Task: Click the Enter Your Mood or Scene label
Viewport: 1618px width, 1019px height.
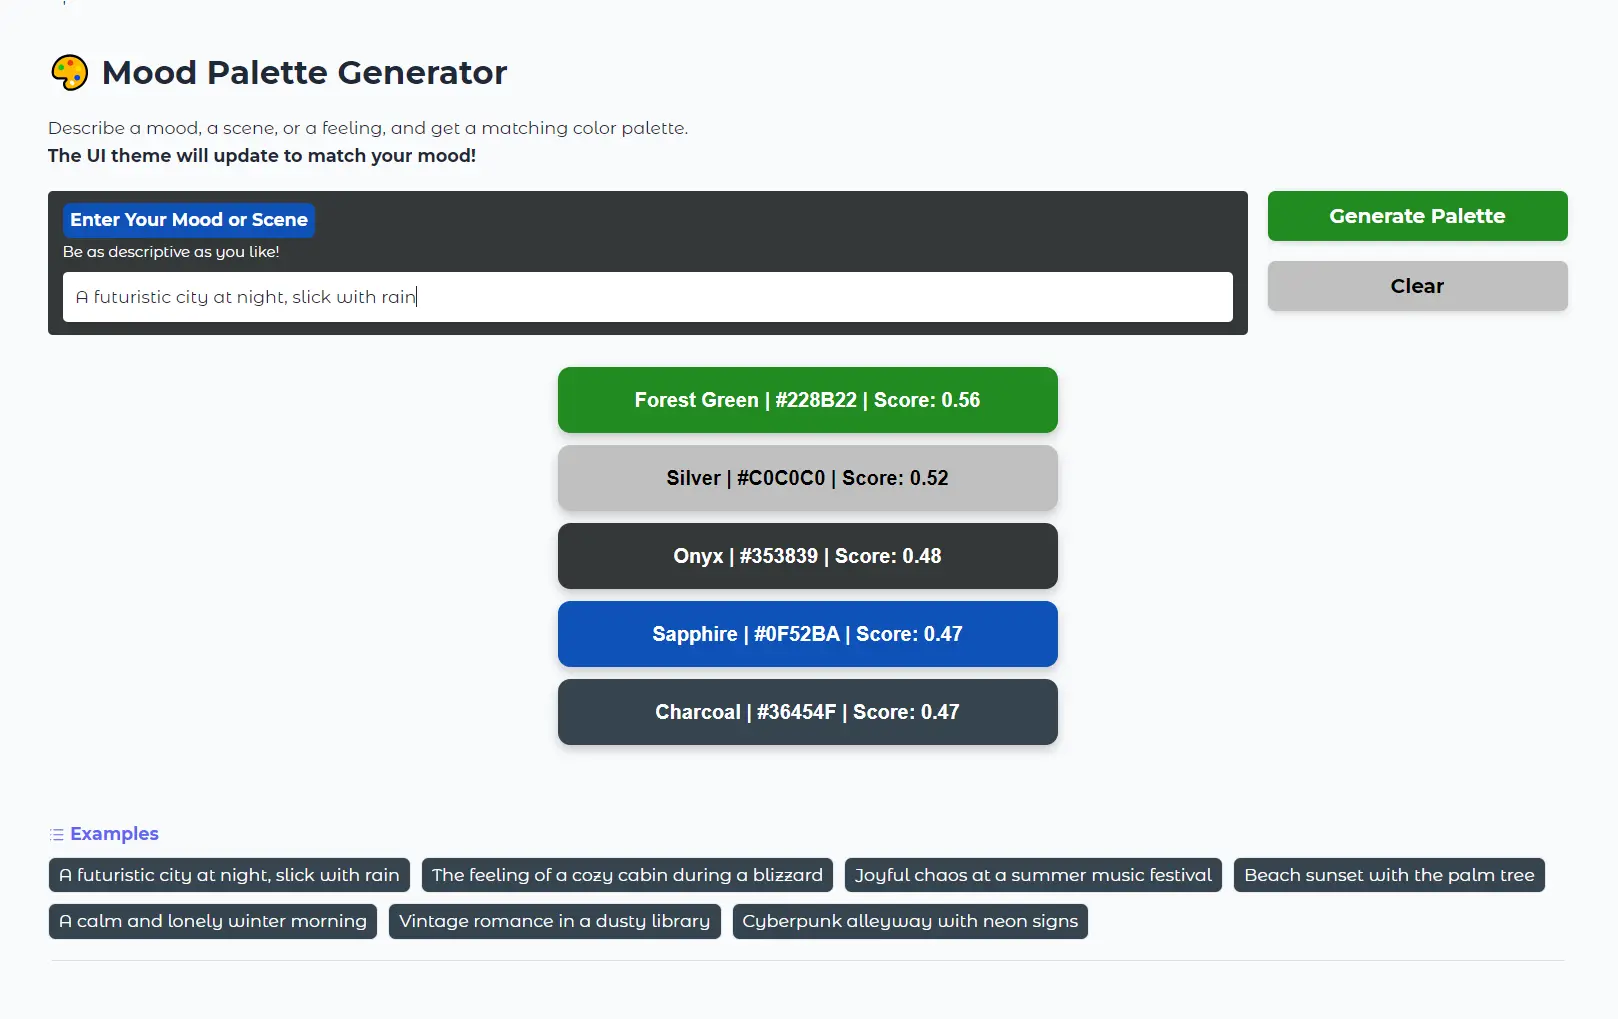Action: 189,220
